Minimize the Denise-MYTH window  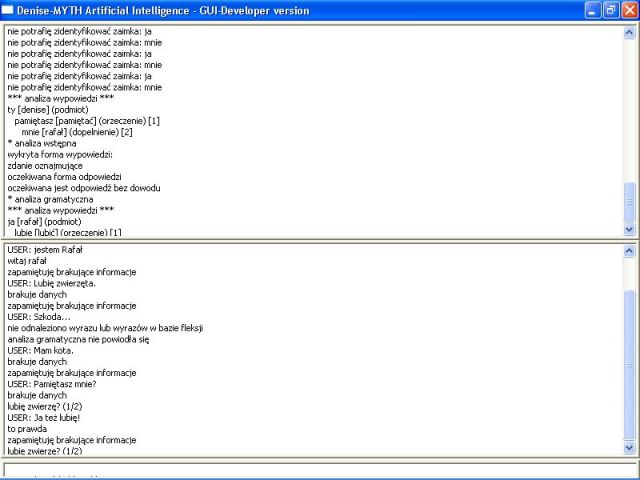593,10
